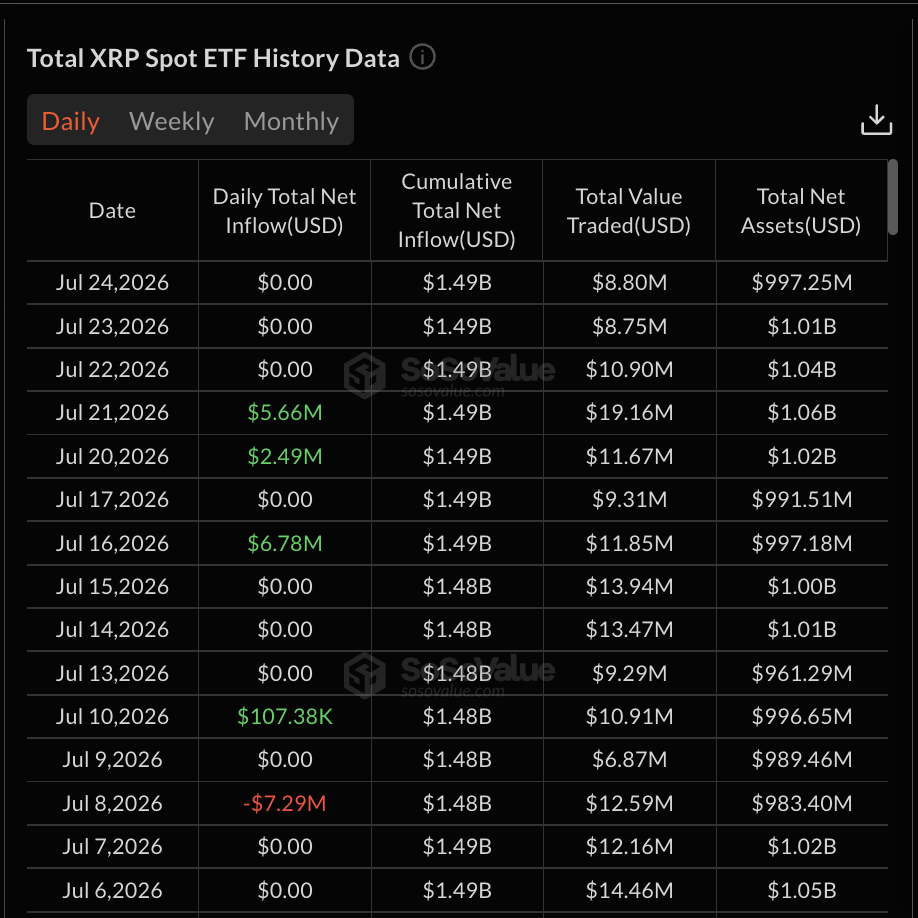Click the Date column header

click(112, 210)
